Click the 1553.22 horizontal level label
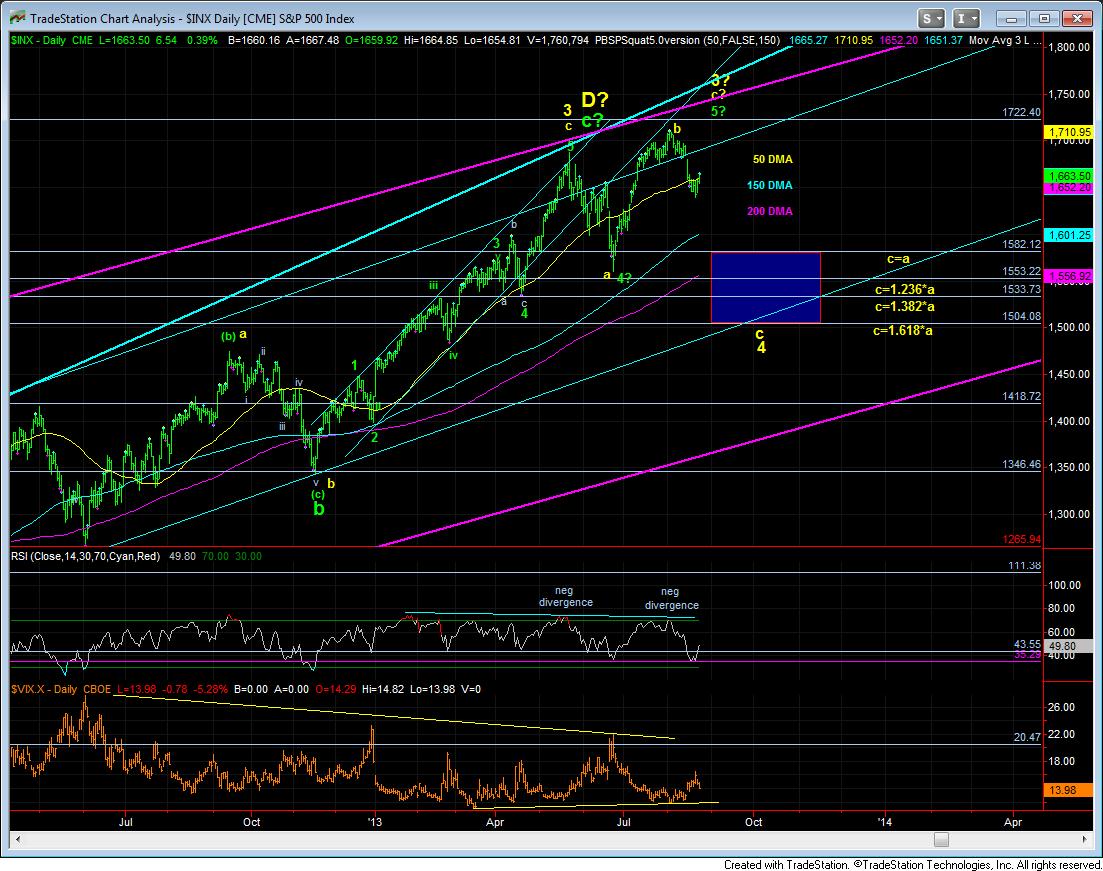The height and width of the screenshot is (871, 1103). (x=1021, y=271)
